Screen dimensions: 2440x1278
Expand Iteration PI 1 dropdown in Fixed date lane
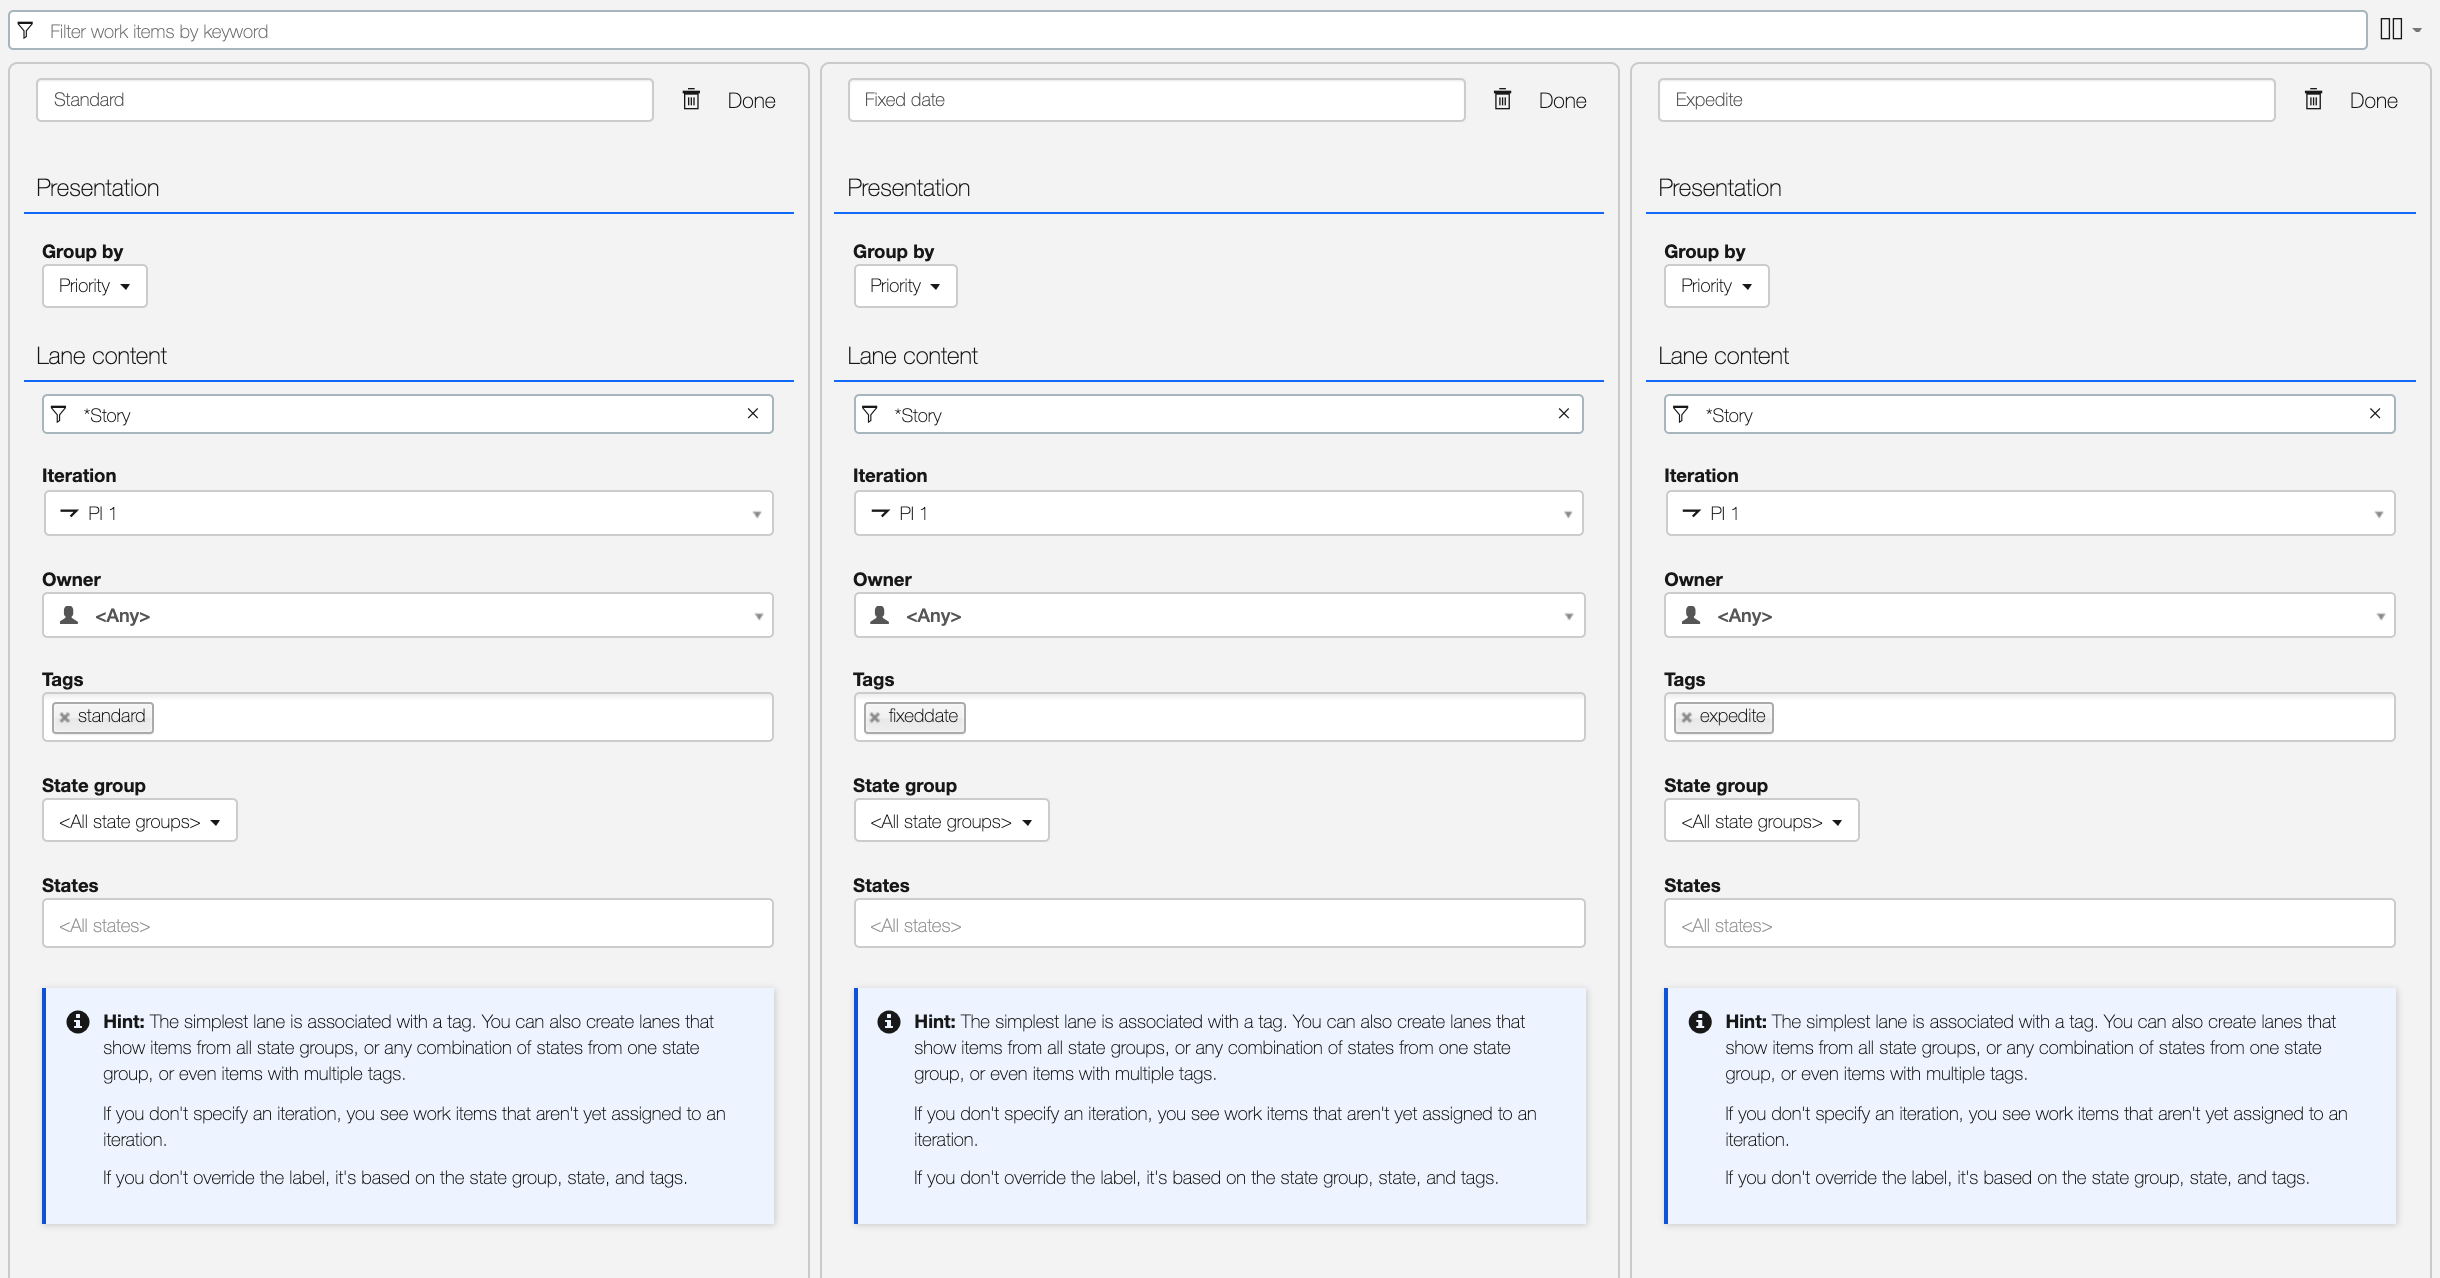(1218, 513)
